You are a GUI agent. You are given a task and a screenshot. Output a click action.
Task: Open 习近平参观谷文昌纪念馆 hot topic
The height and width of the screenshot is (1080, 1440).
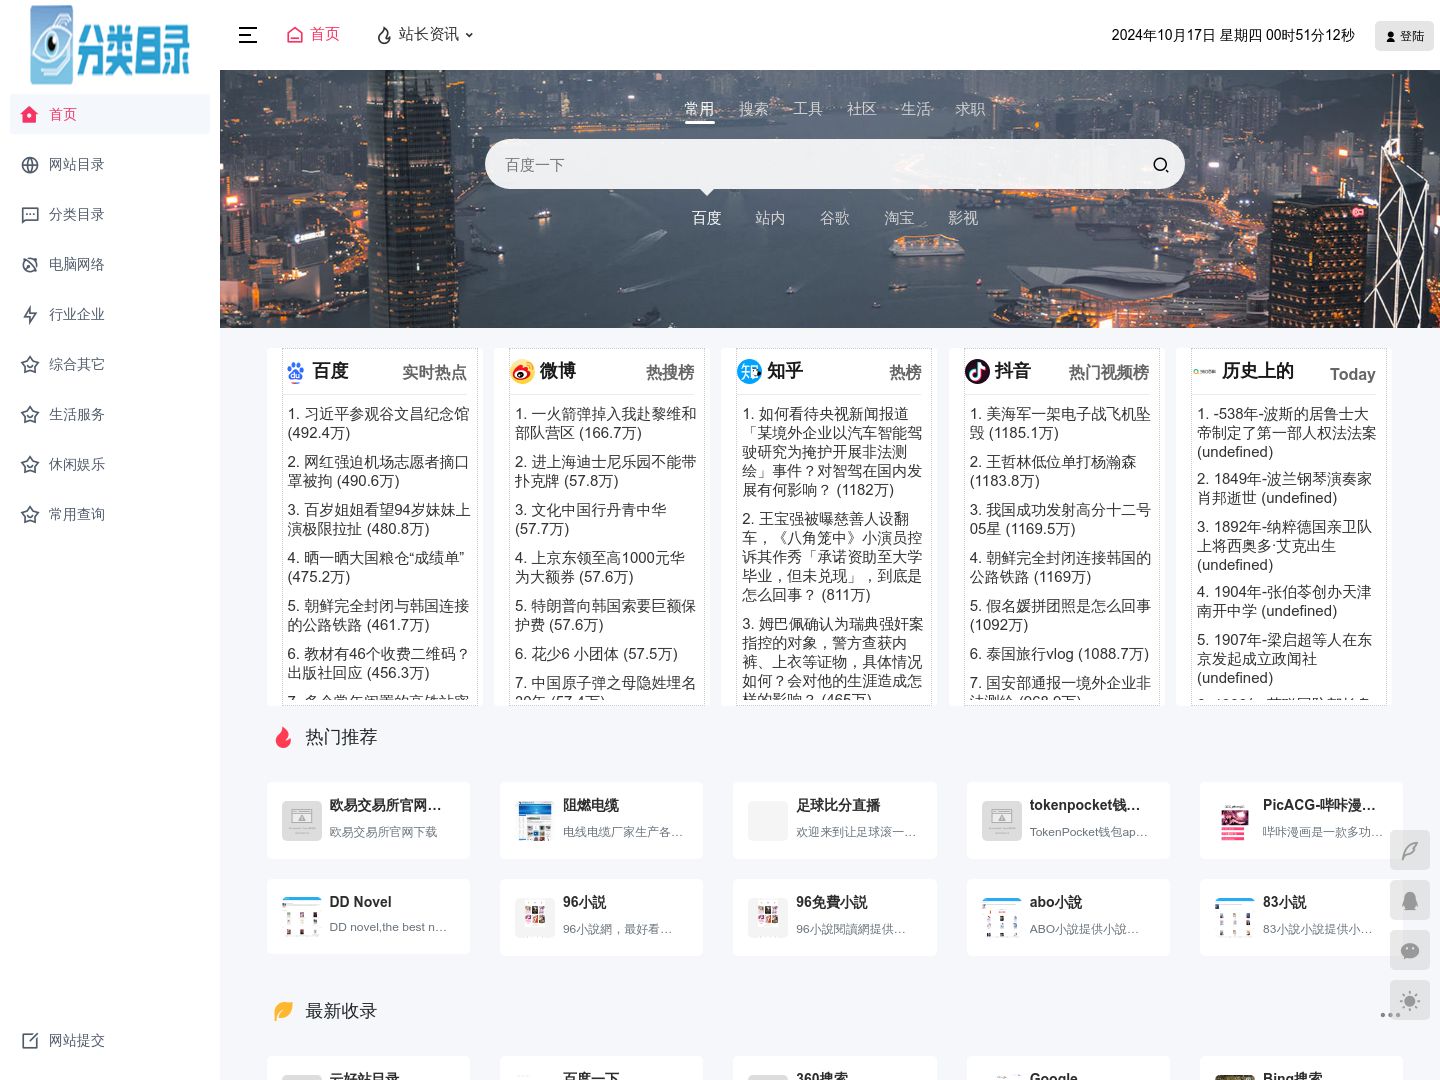(378, 423)
